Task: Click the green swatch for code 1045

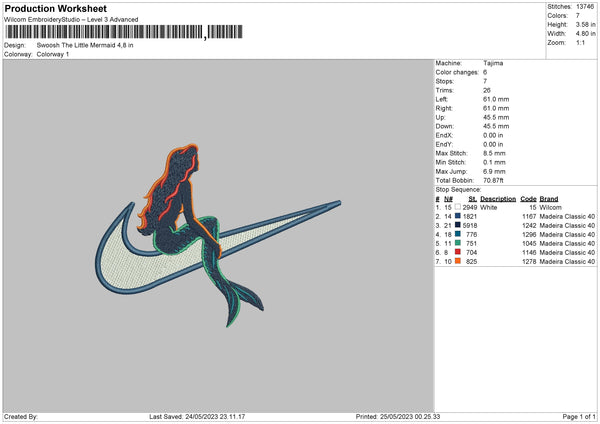Action: pyautogui.click(x=458, y=243)
